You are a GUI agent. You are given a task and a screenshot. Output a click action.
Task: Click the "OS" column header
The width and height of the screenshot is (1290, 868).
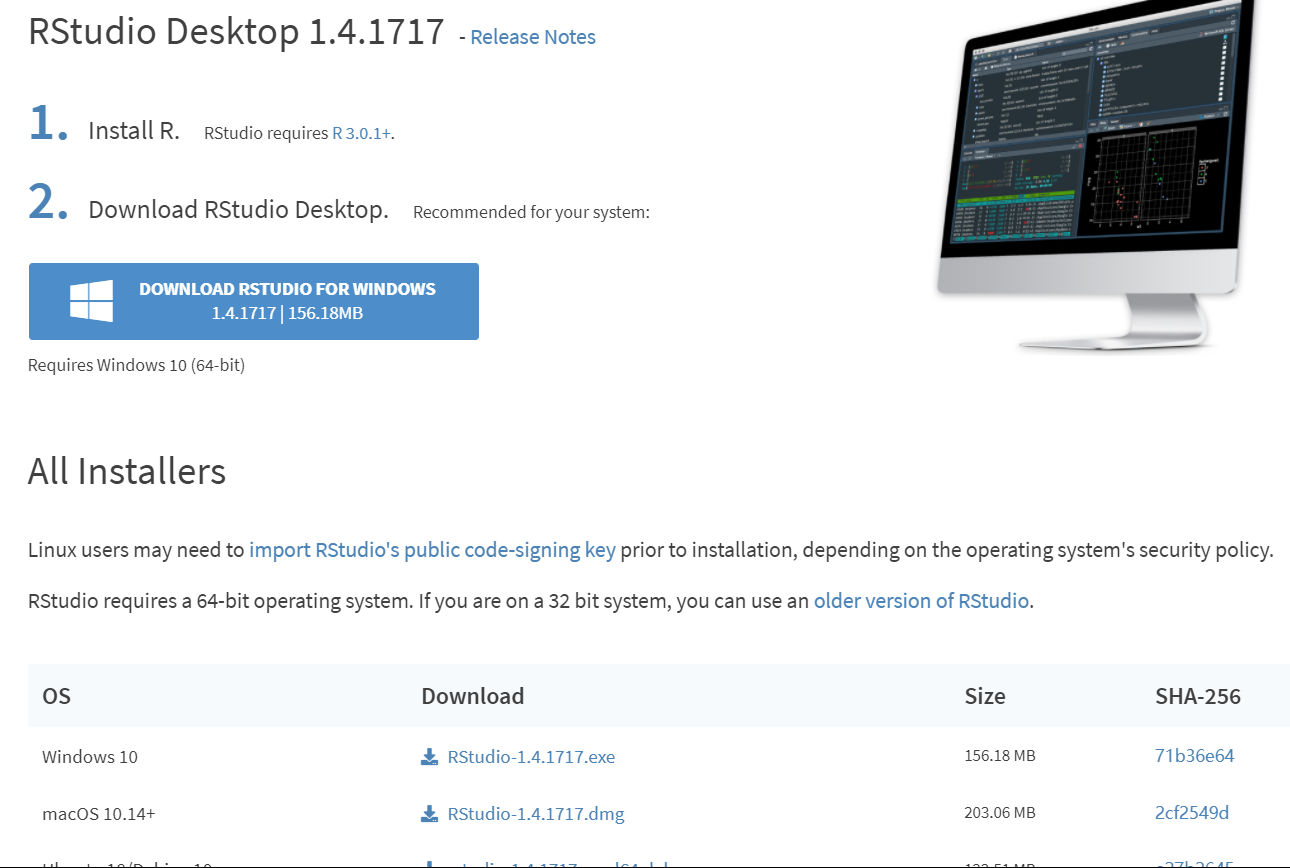(x=57, y=696)
